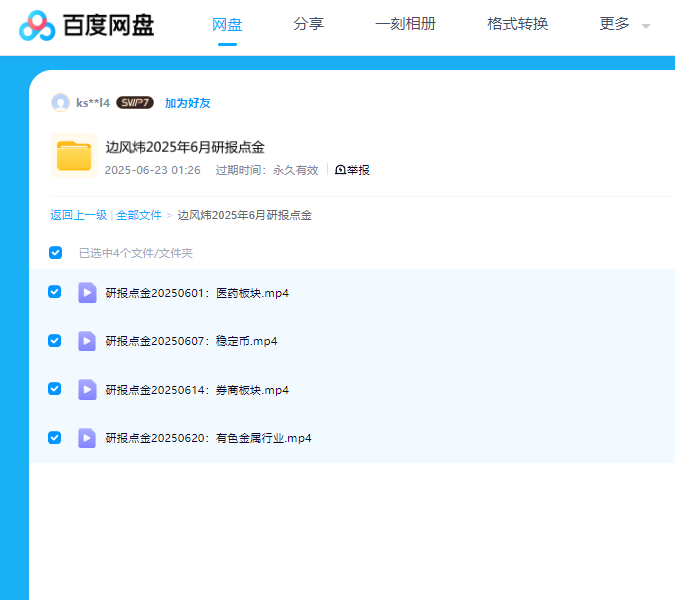Switch to the 分享 tab

(309, 25)
